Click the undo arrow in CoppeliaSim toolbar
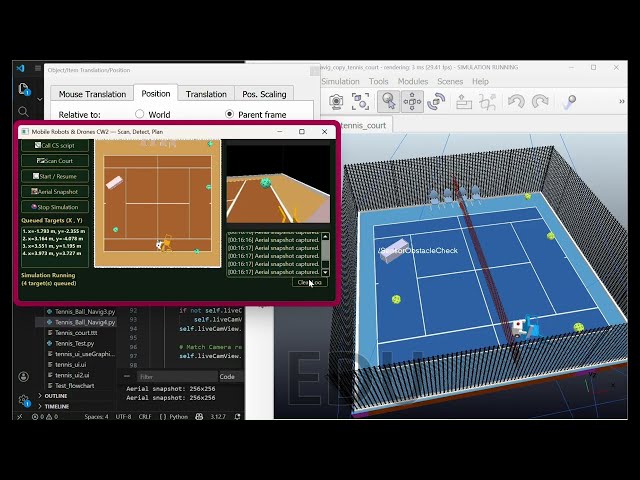The width and height of the screenshot is (640, 480). point(516,101)
